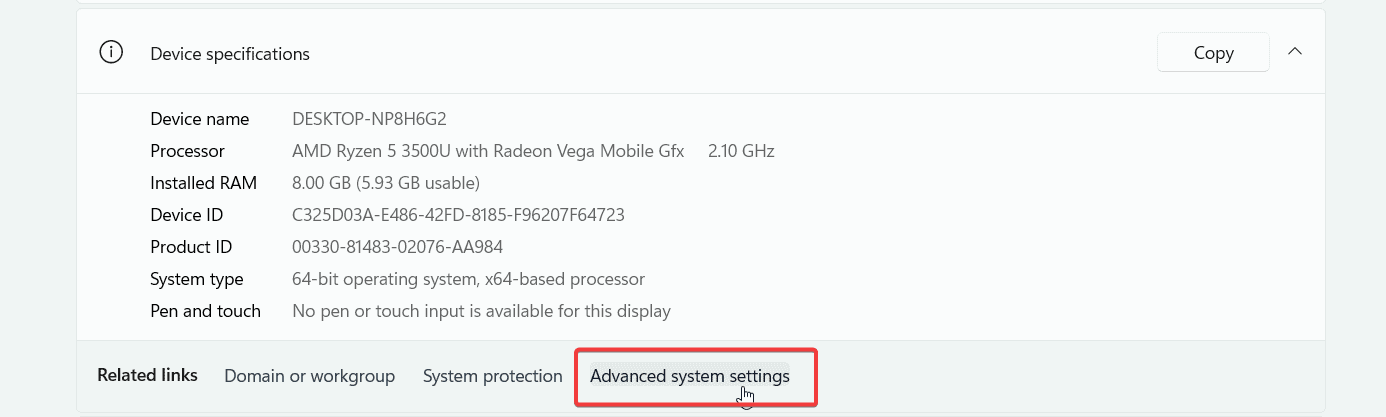1386x417 pixels.
Task: Click the device name DESKTOP-NP8H6G2
Action: click(369, 119)
